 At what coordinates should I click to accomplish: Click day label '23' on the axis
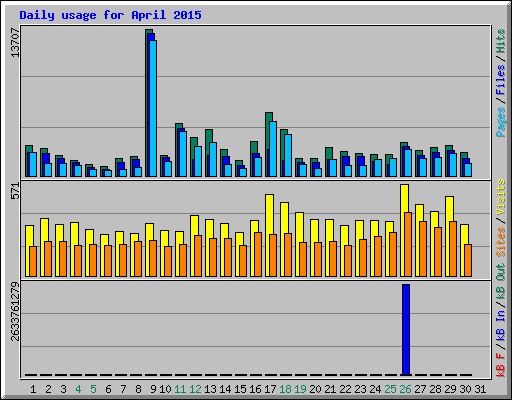tap(360, 389)
